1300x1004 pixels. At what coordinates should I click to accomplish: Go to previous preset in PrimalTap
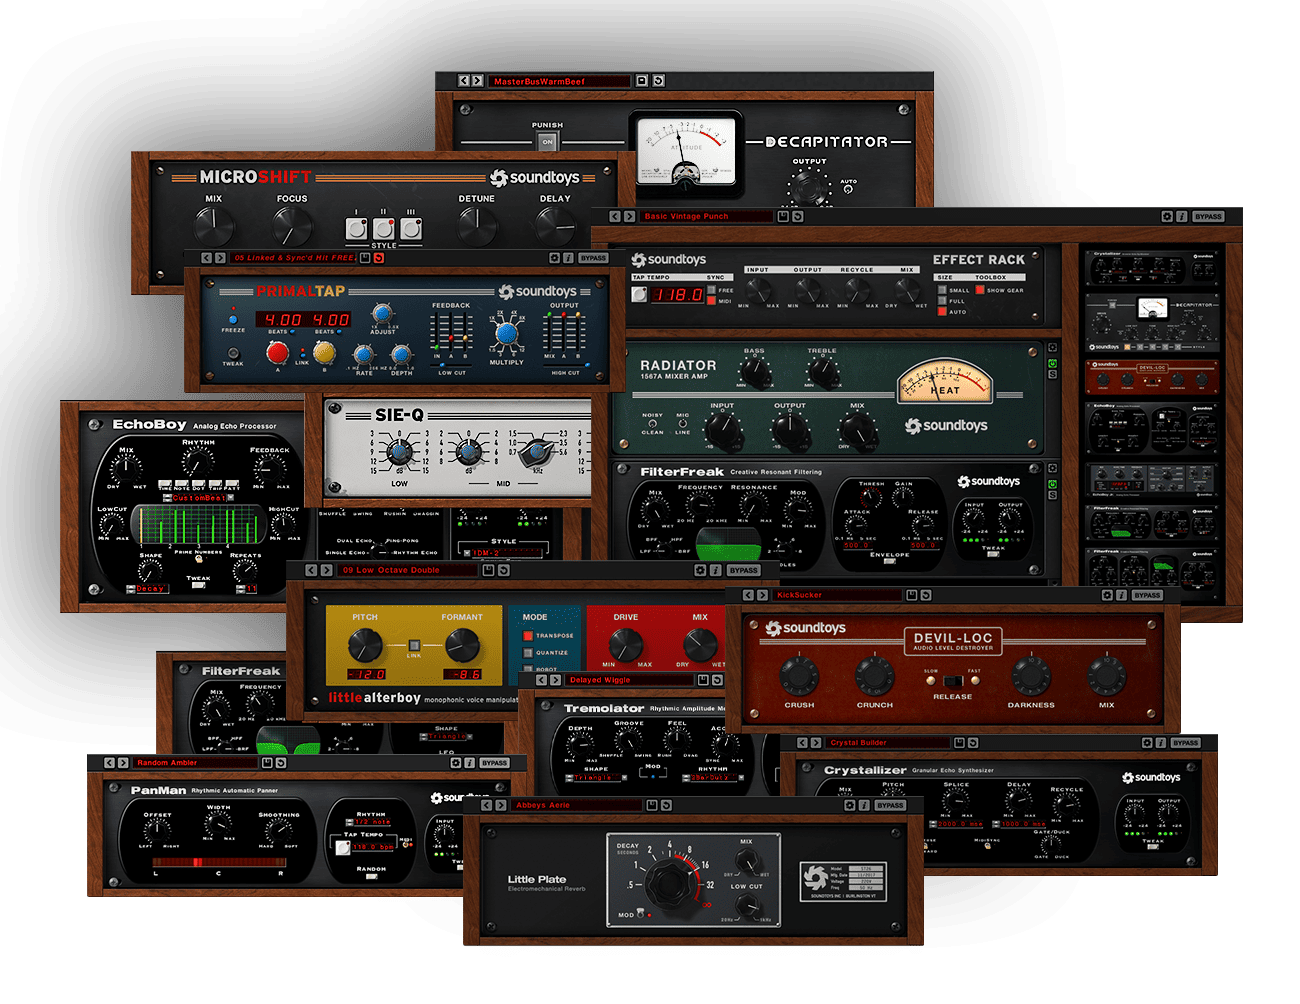207,258
